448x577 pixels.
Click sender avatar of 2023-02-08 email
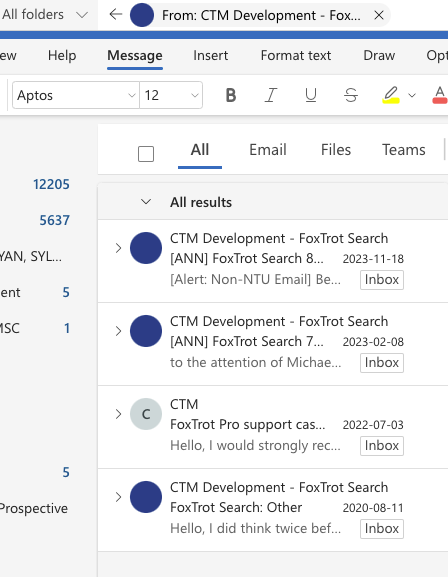146,331
